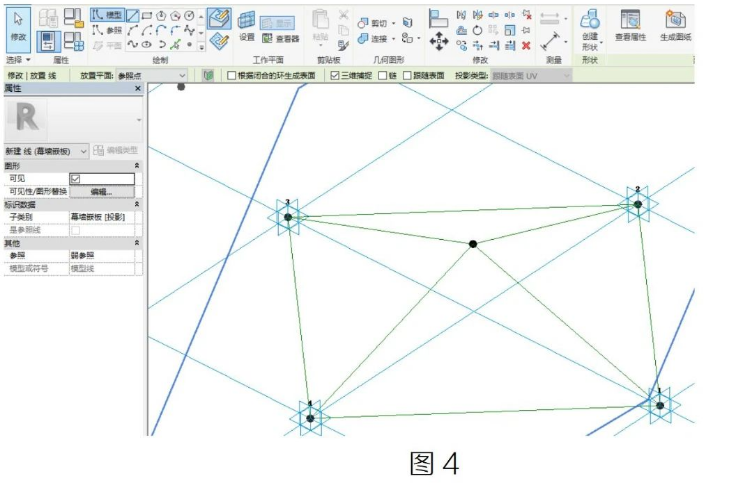The height and width of the screenshot is (483, 732).
Task: Choose the 参照 line draw mode
Action: pyautogui.click(x=107, y=30)
